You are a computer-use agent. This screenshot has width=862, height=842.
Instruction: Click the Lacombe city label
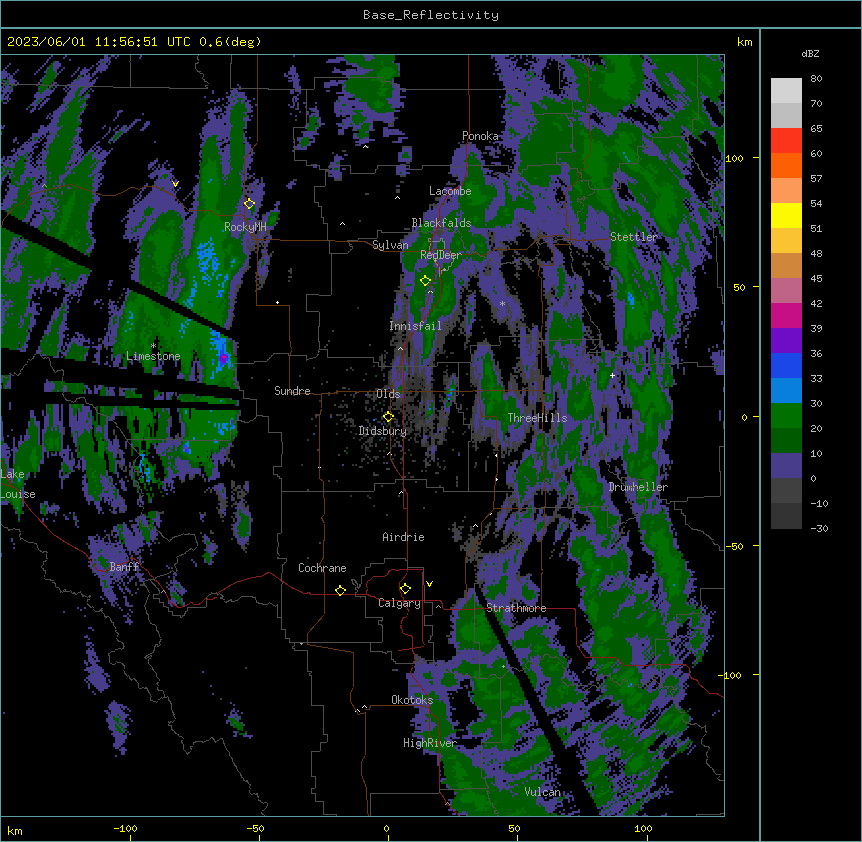pos(450,191)
